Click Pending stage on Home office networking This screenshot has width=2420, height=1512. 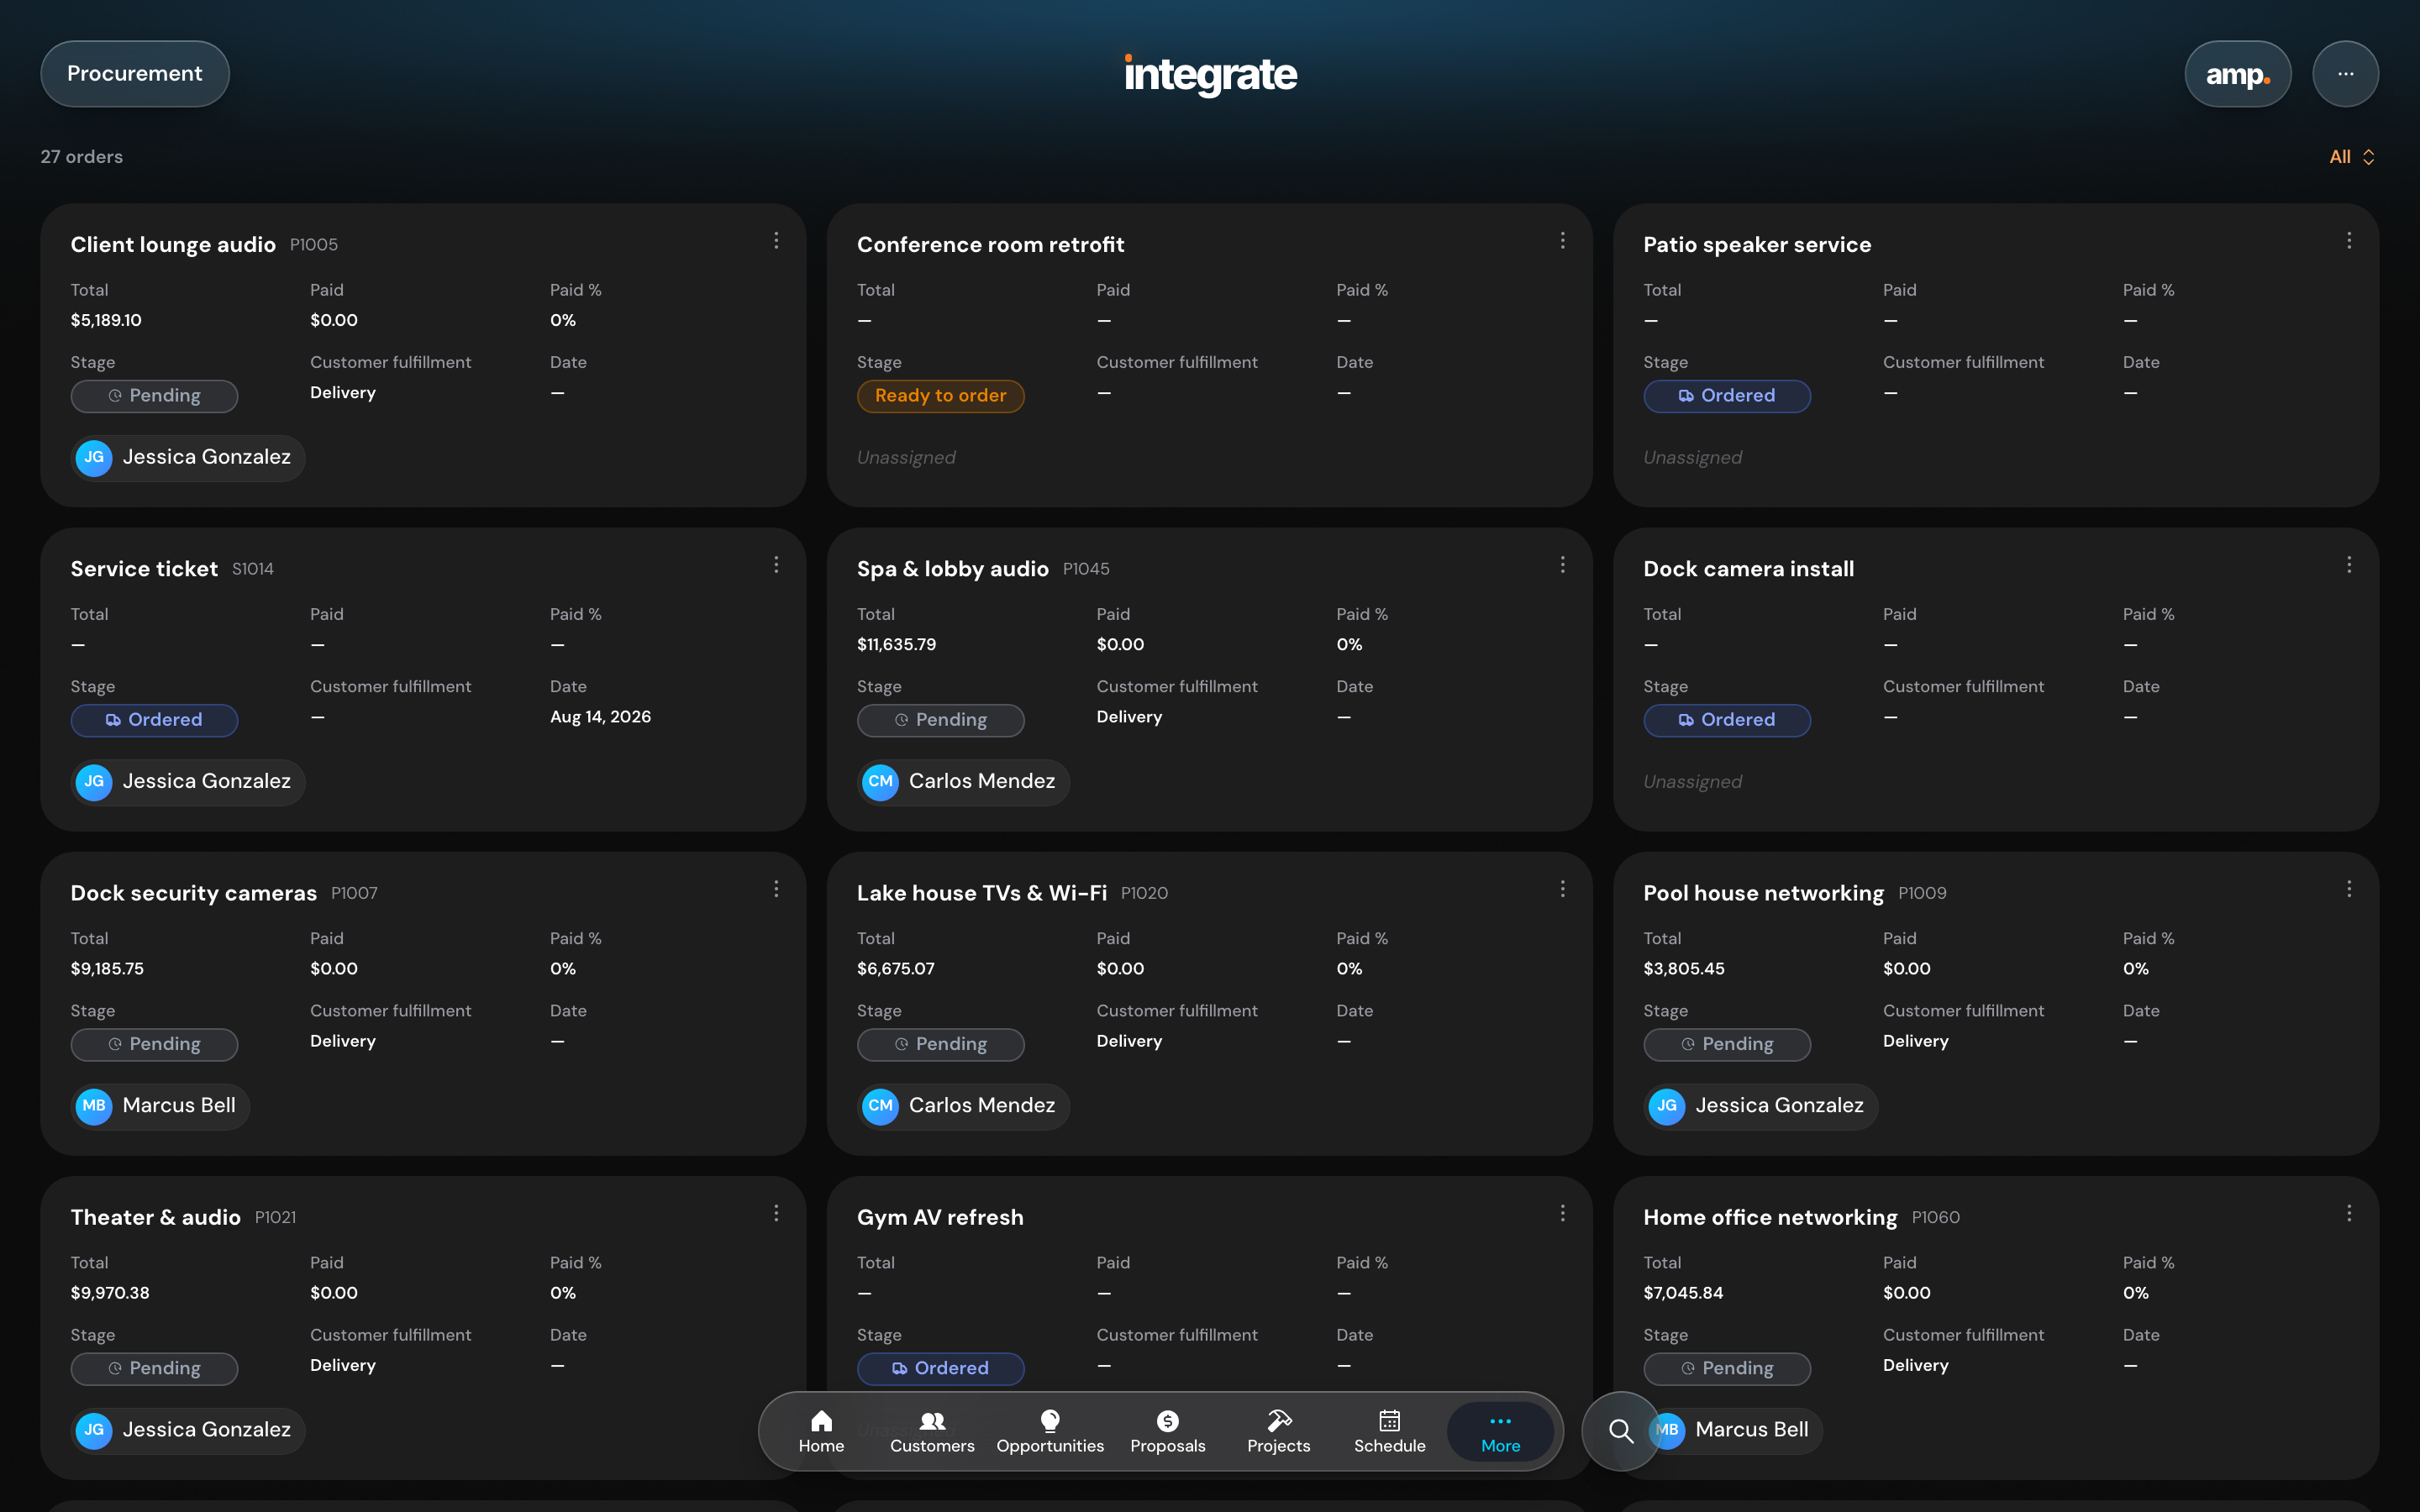click(1727, 1368)
